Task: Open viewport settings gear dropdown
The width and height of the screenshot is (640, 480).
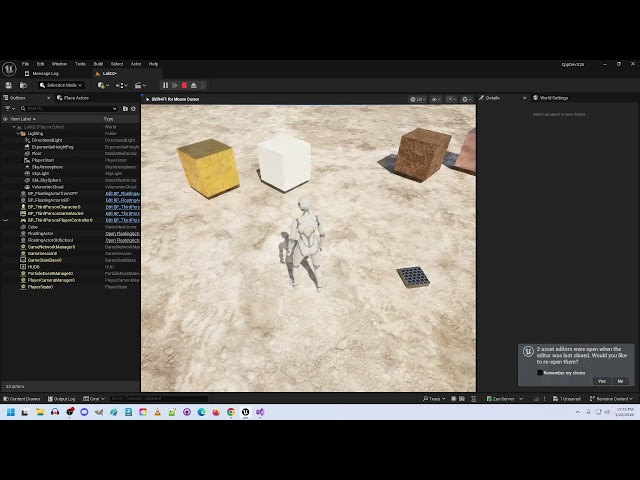Action: [x=467, y=99]
